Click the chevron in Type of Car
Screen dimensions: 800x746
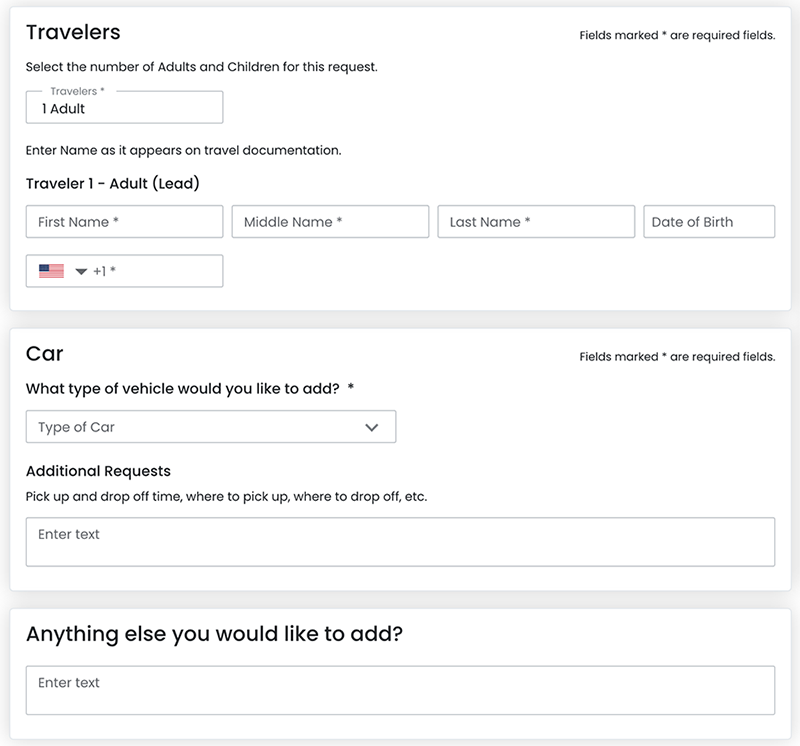(372, 427)
